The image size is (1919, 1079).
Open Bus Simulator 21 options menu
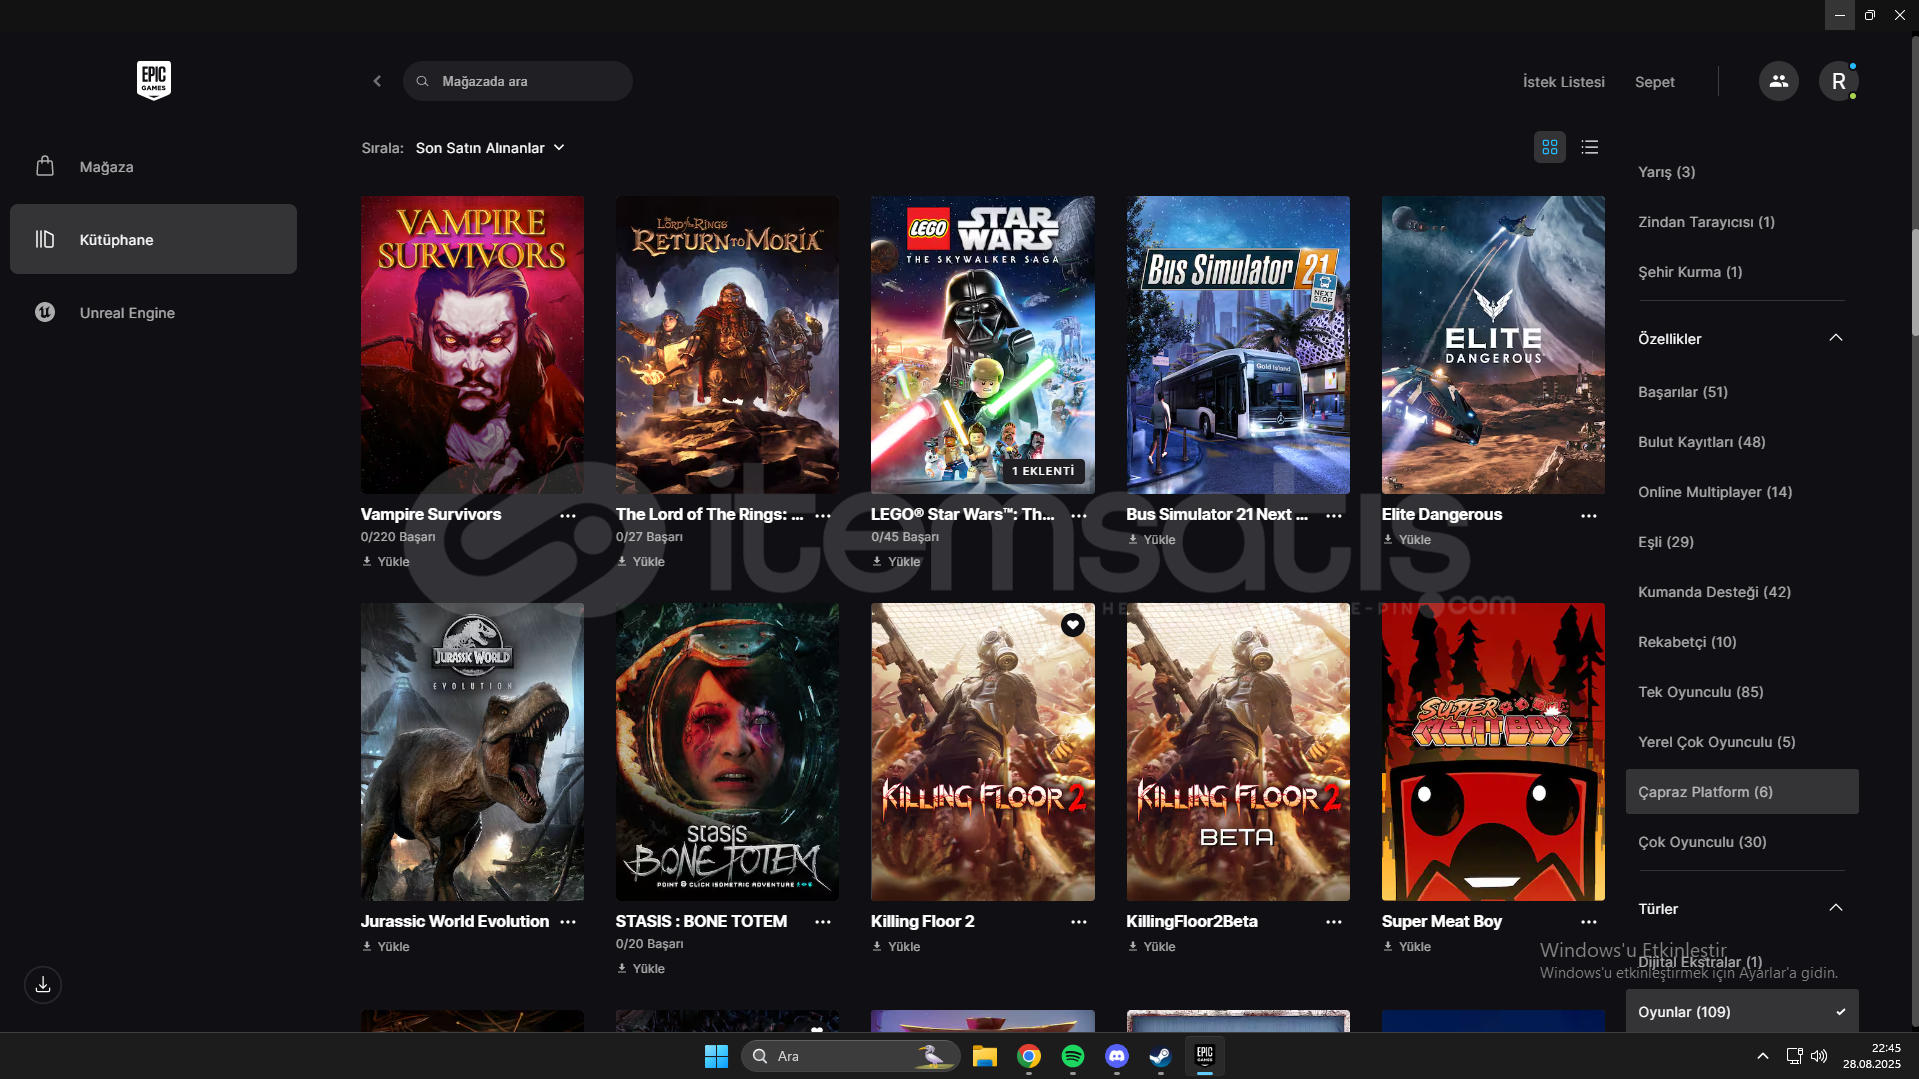click(1334, 515)
